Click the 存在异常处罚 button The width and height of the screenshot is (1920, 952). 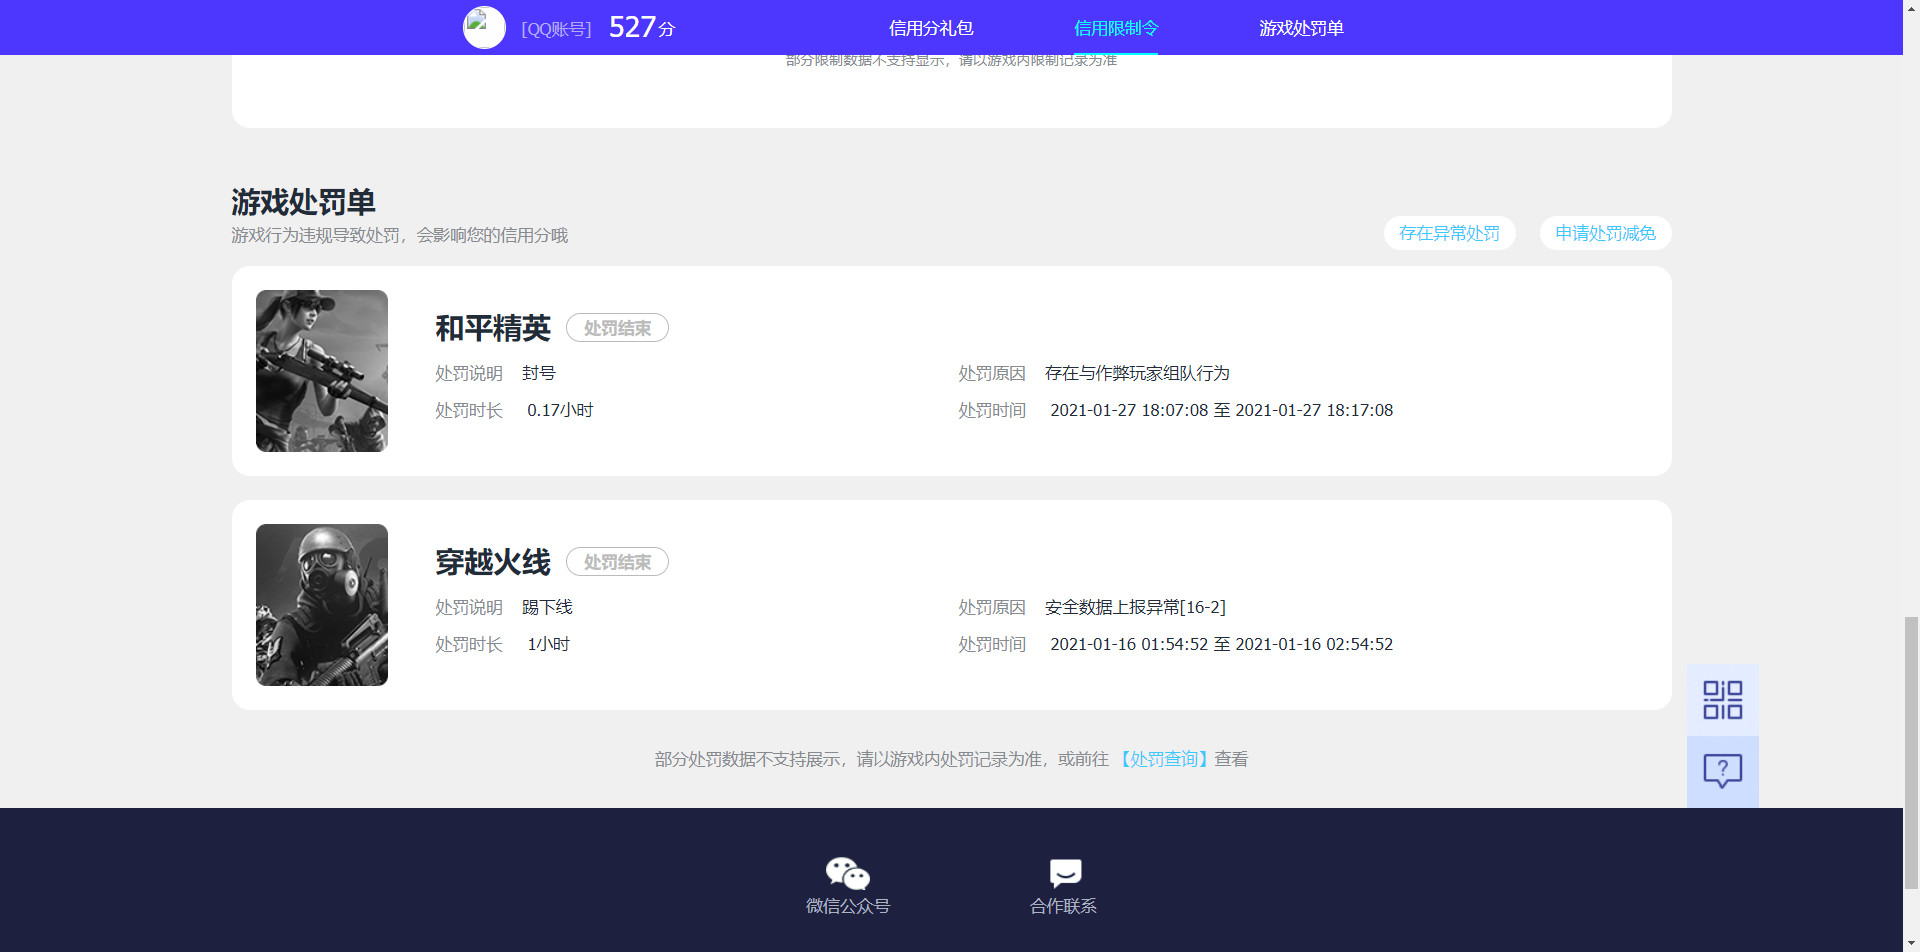click(1449, 233)
